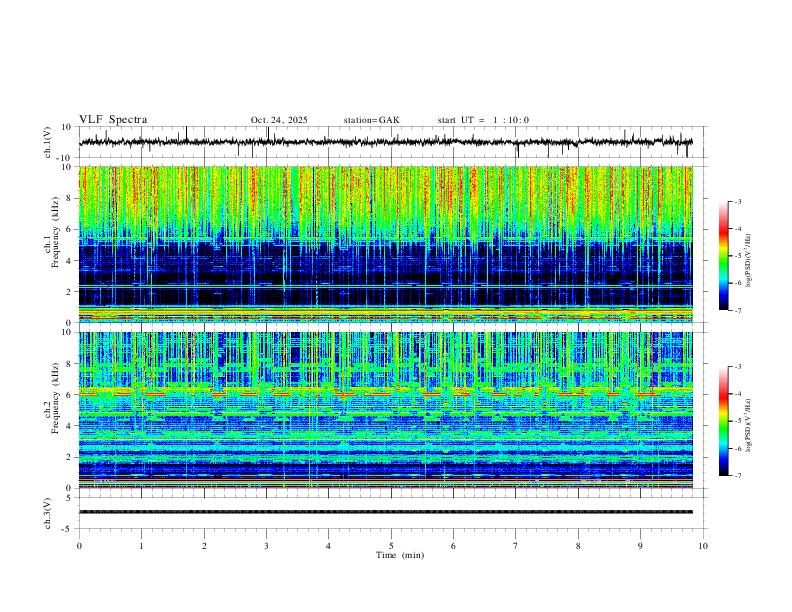
Task: Click the "ch.3(V)" axis label
Action: 48,513
